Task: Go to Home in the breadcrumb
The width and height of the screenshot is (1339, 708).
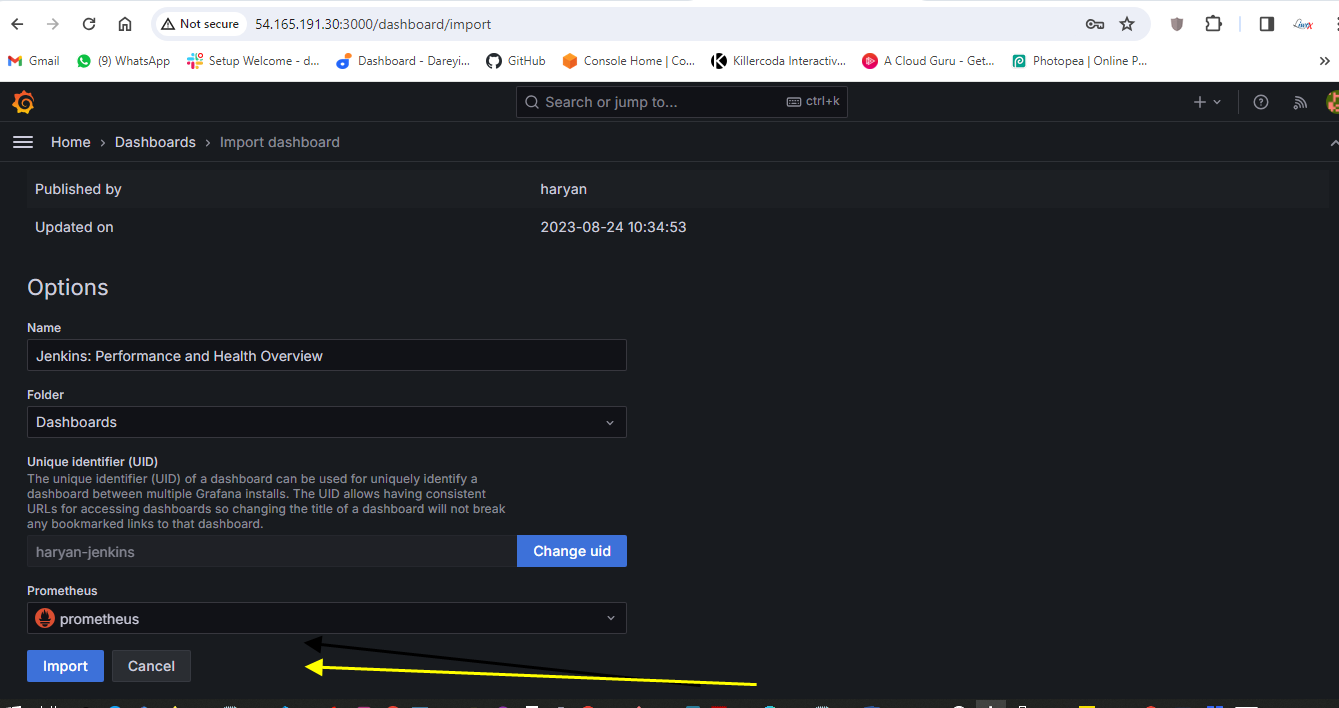Action: (x=71, y=142)
